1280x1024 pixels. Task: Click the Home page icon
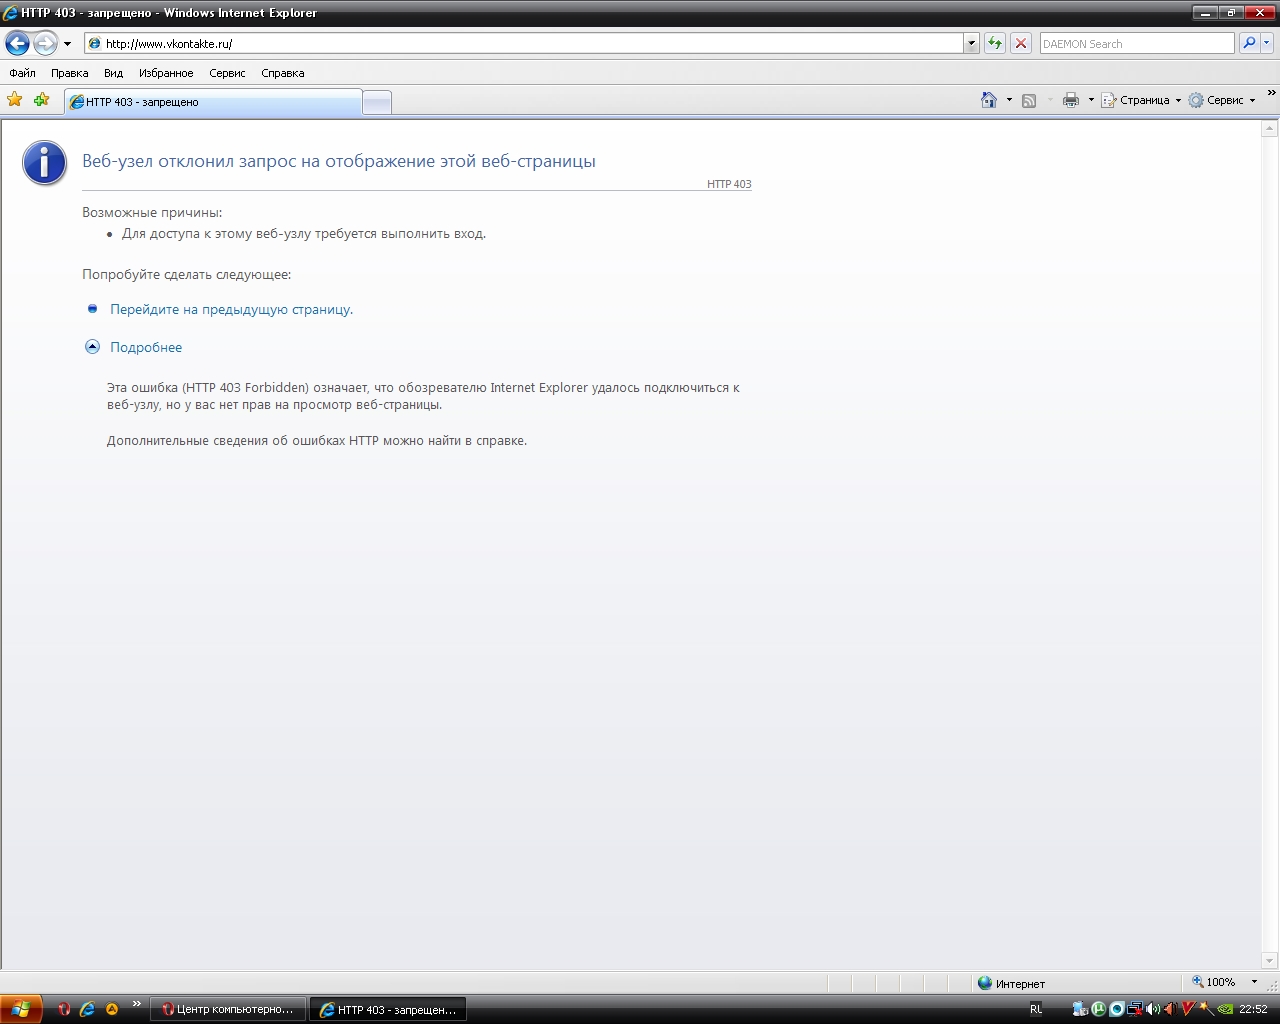tap(989, 100)
